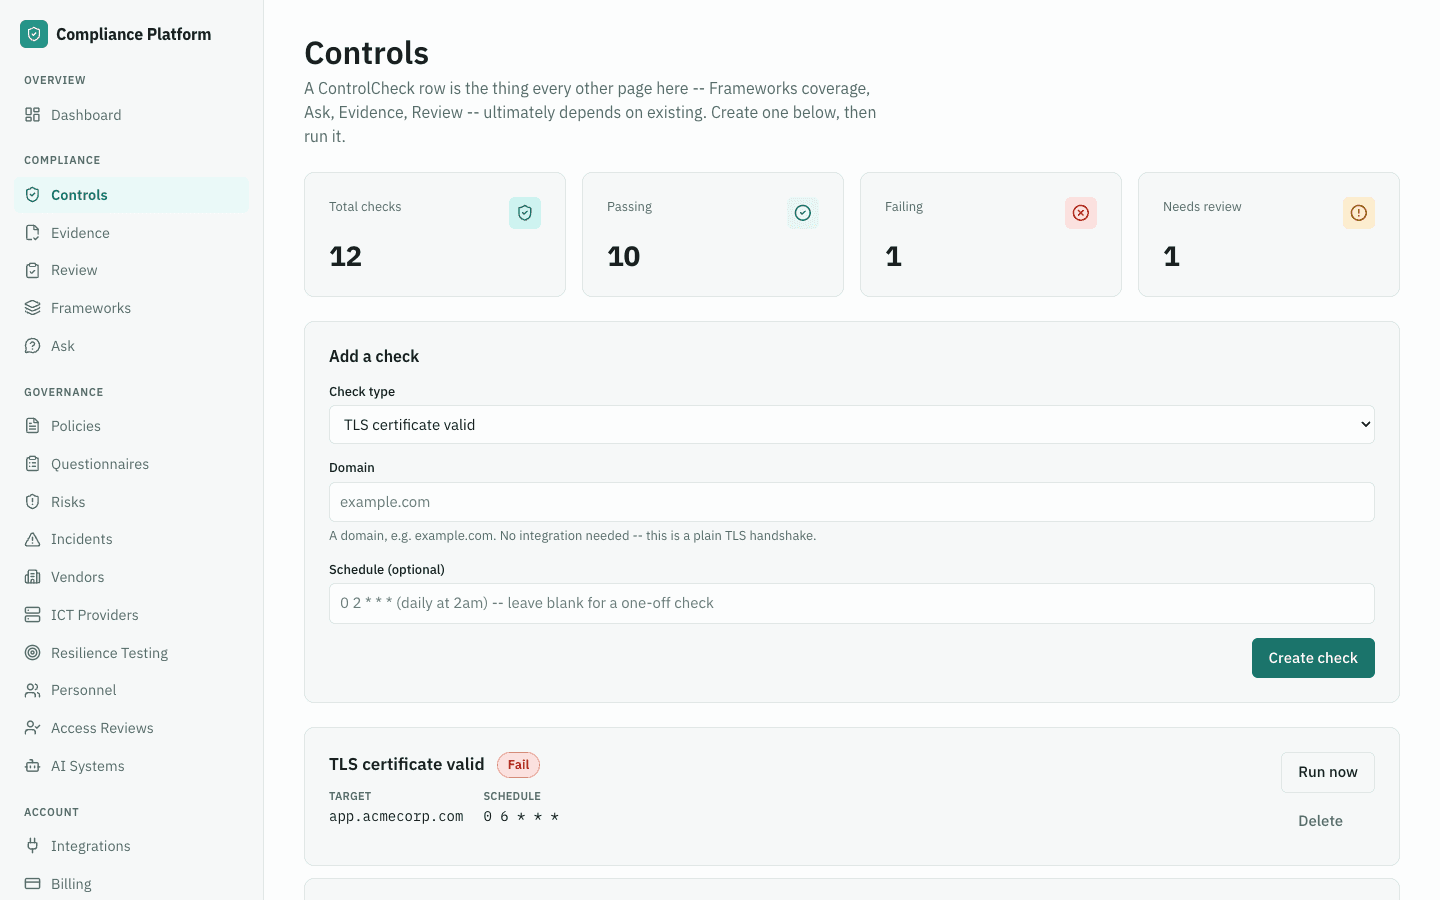Click the Dashboard grid icon in the sidebar
Image resolution: width=1440 pixels, height=900 pixels.
coord(33,115)
